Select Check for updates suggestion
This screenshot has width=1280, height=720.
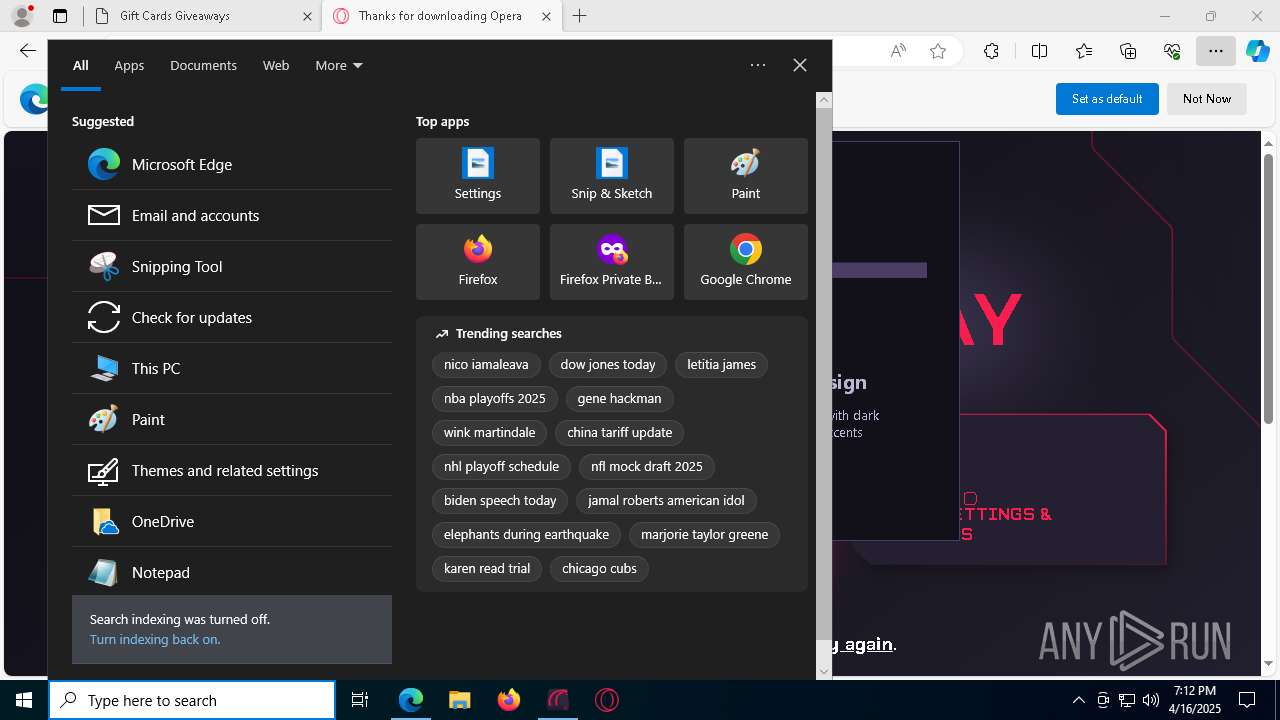tap(232, 317)
